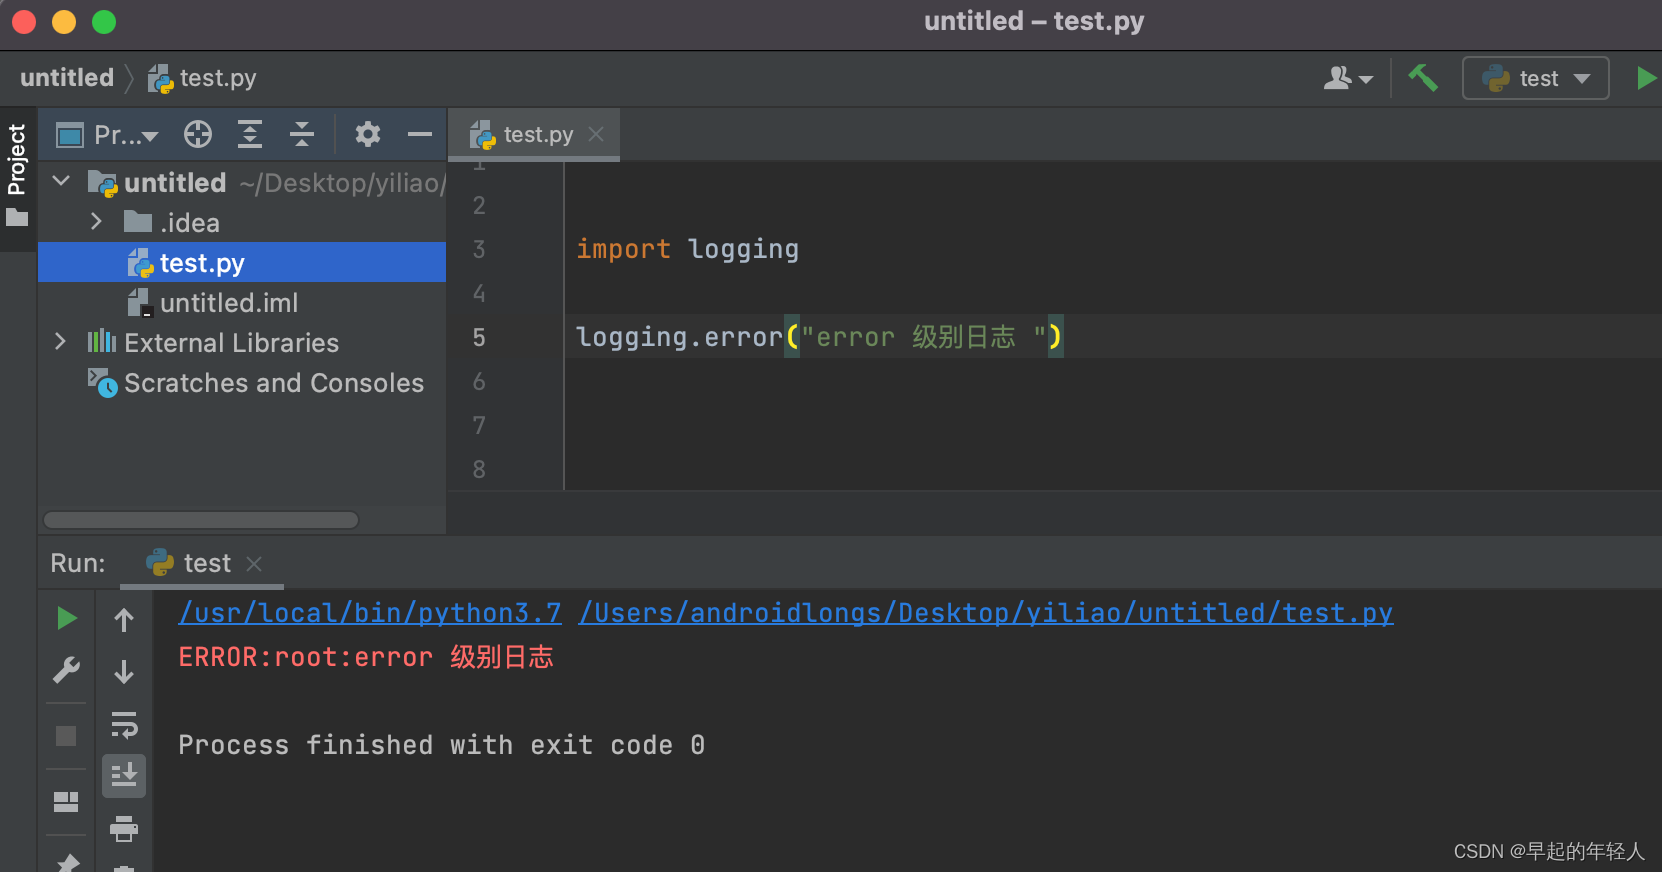Toggle scroll to end in Run console
Screen dimensions: 1662x872
click(x=124, y=776)
